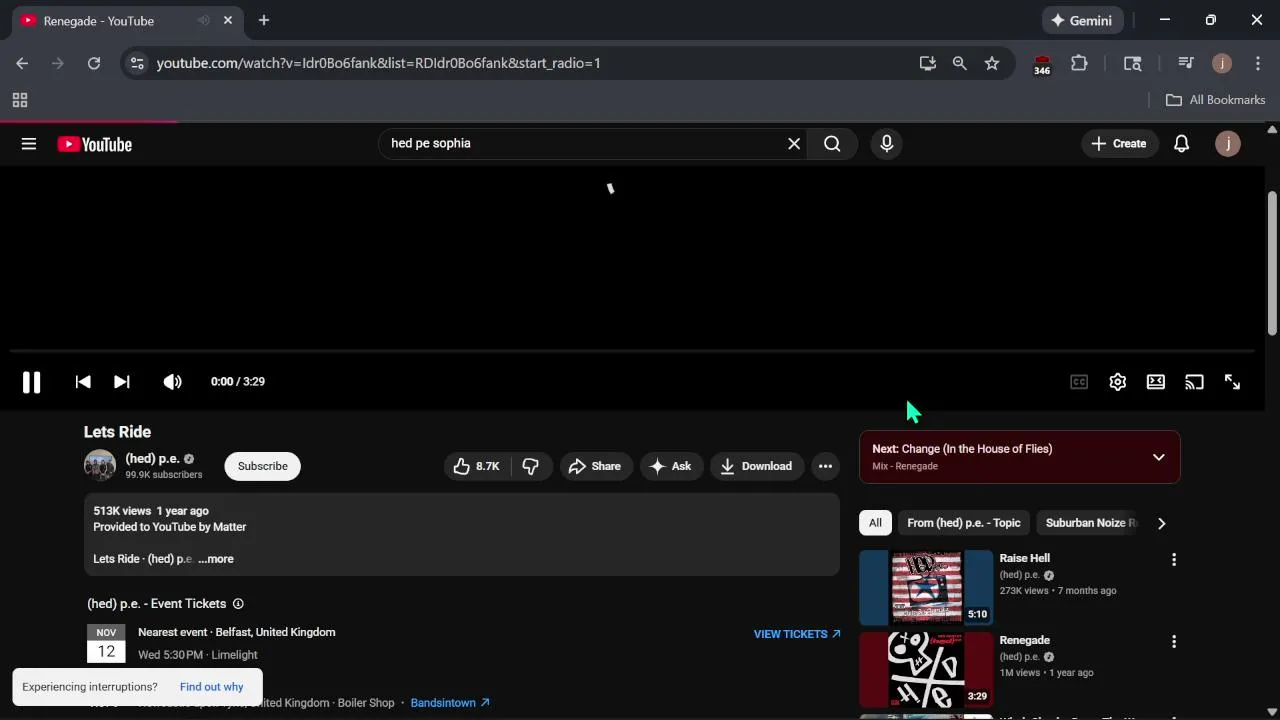Open the Renegade video thumbnail

click(926, 669)
